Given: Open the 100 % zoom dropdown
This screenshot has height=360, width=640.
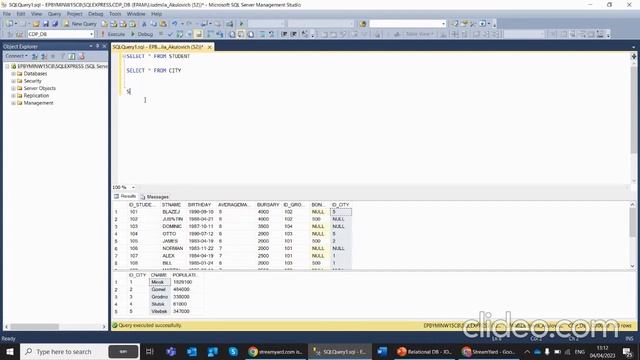Looking at the screenshot, I should coord(133,187).
